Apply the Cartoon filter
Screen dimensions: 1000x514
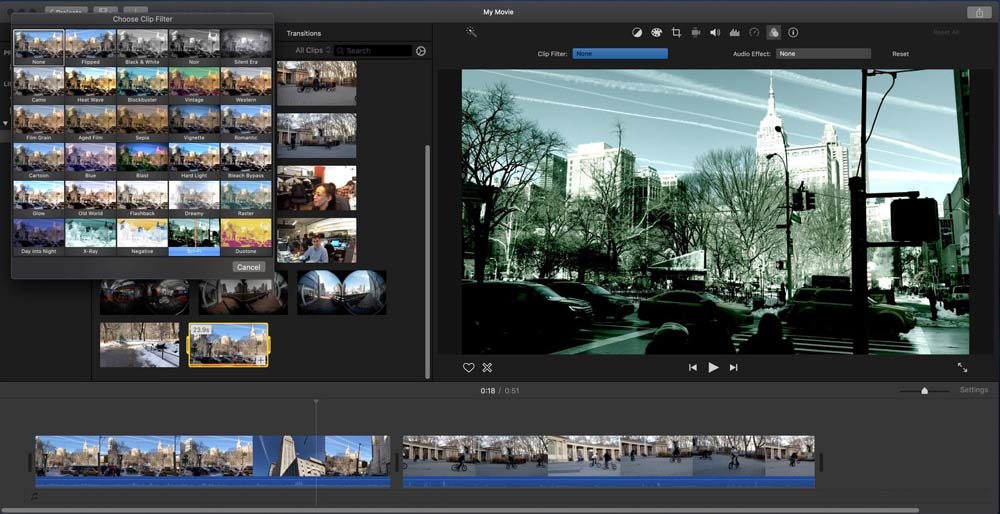click(x=39, y=161)
